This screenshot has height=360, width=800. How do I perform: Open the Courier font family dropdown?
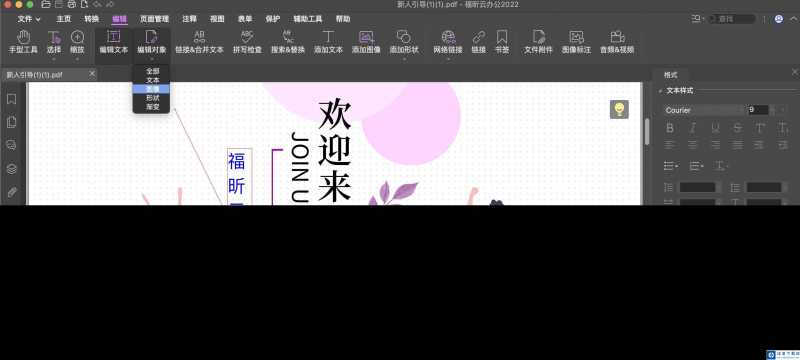704,110
